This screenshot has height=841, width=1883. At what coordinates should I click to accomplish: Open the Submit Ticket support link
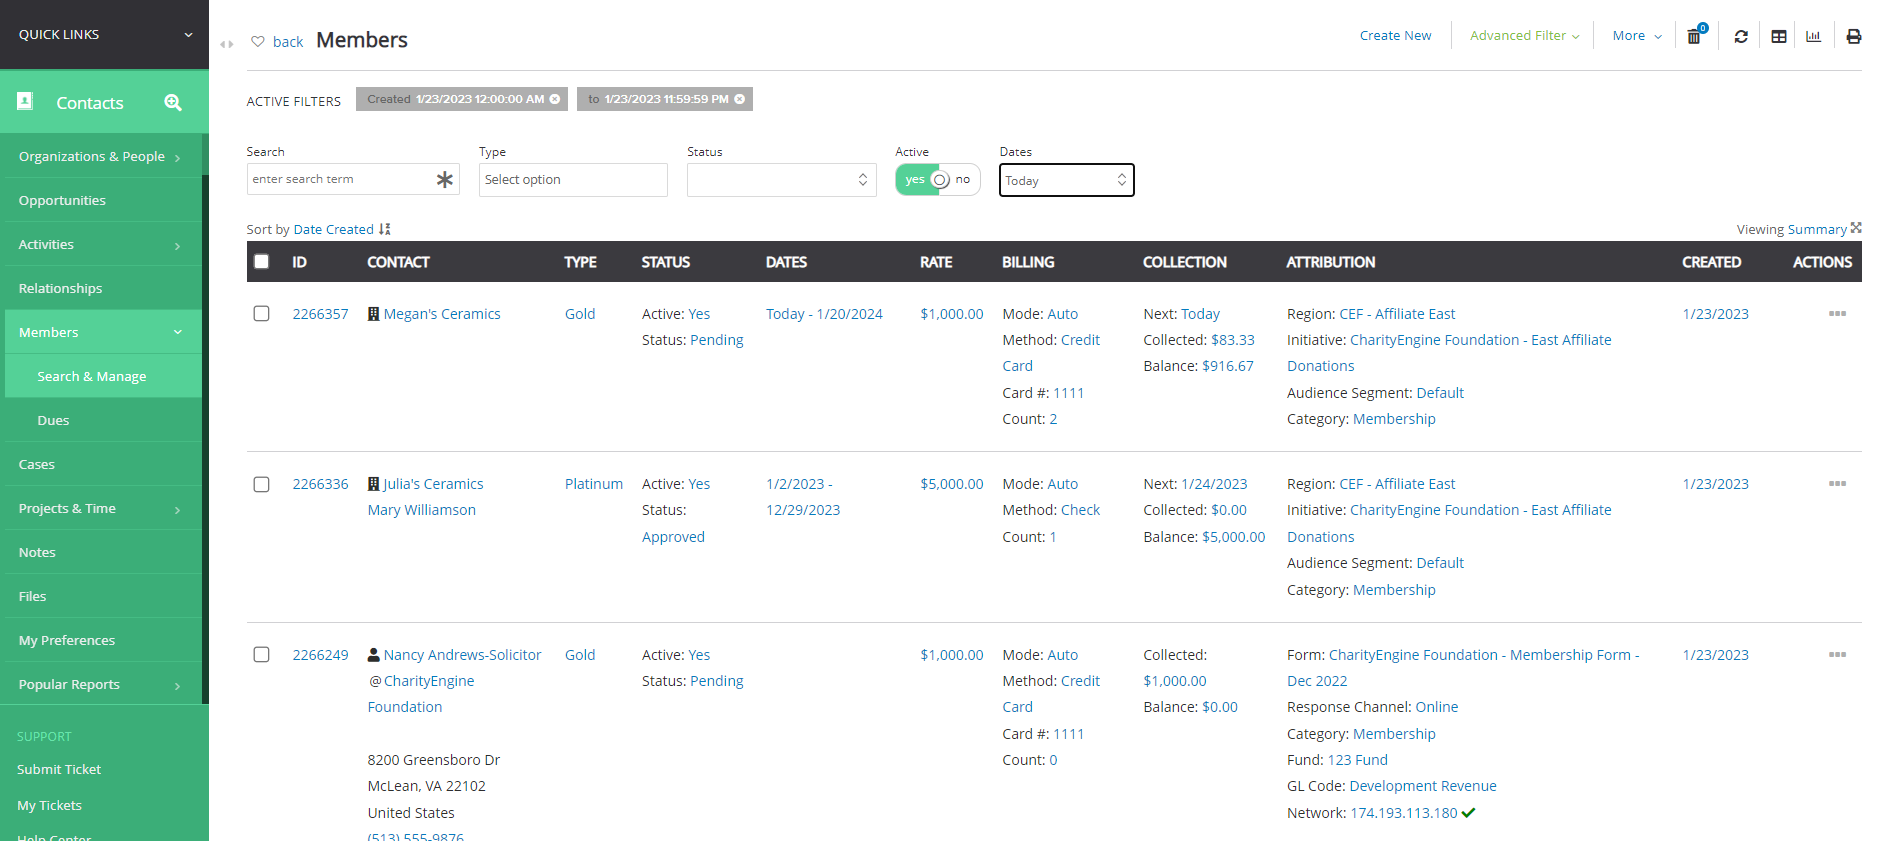coord(59,770)
